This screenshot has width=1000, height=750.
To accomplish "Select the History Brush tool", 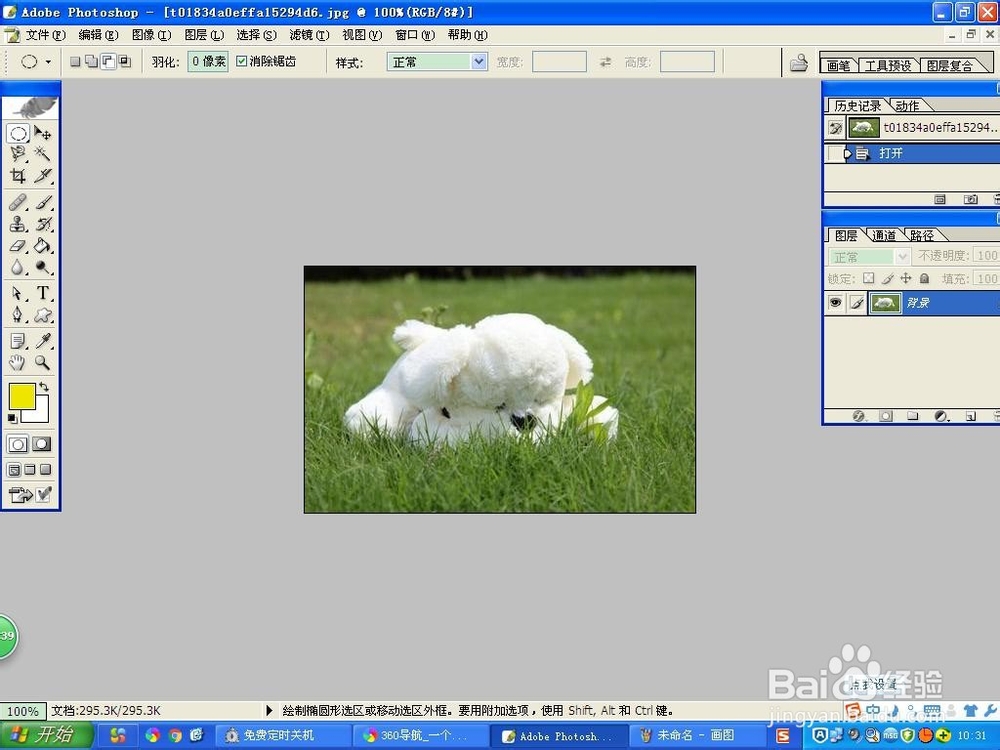I will (43, 224).
